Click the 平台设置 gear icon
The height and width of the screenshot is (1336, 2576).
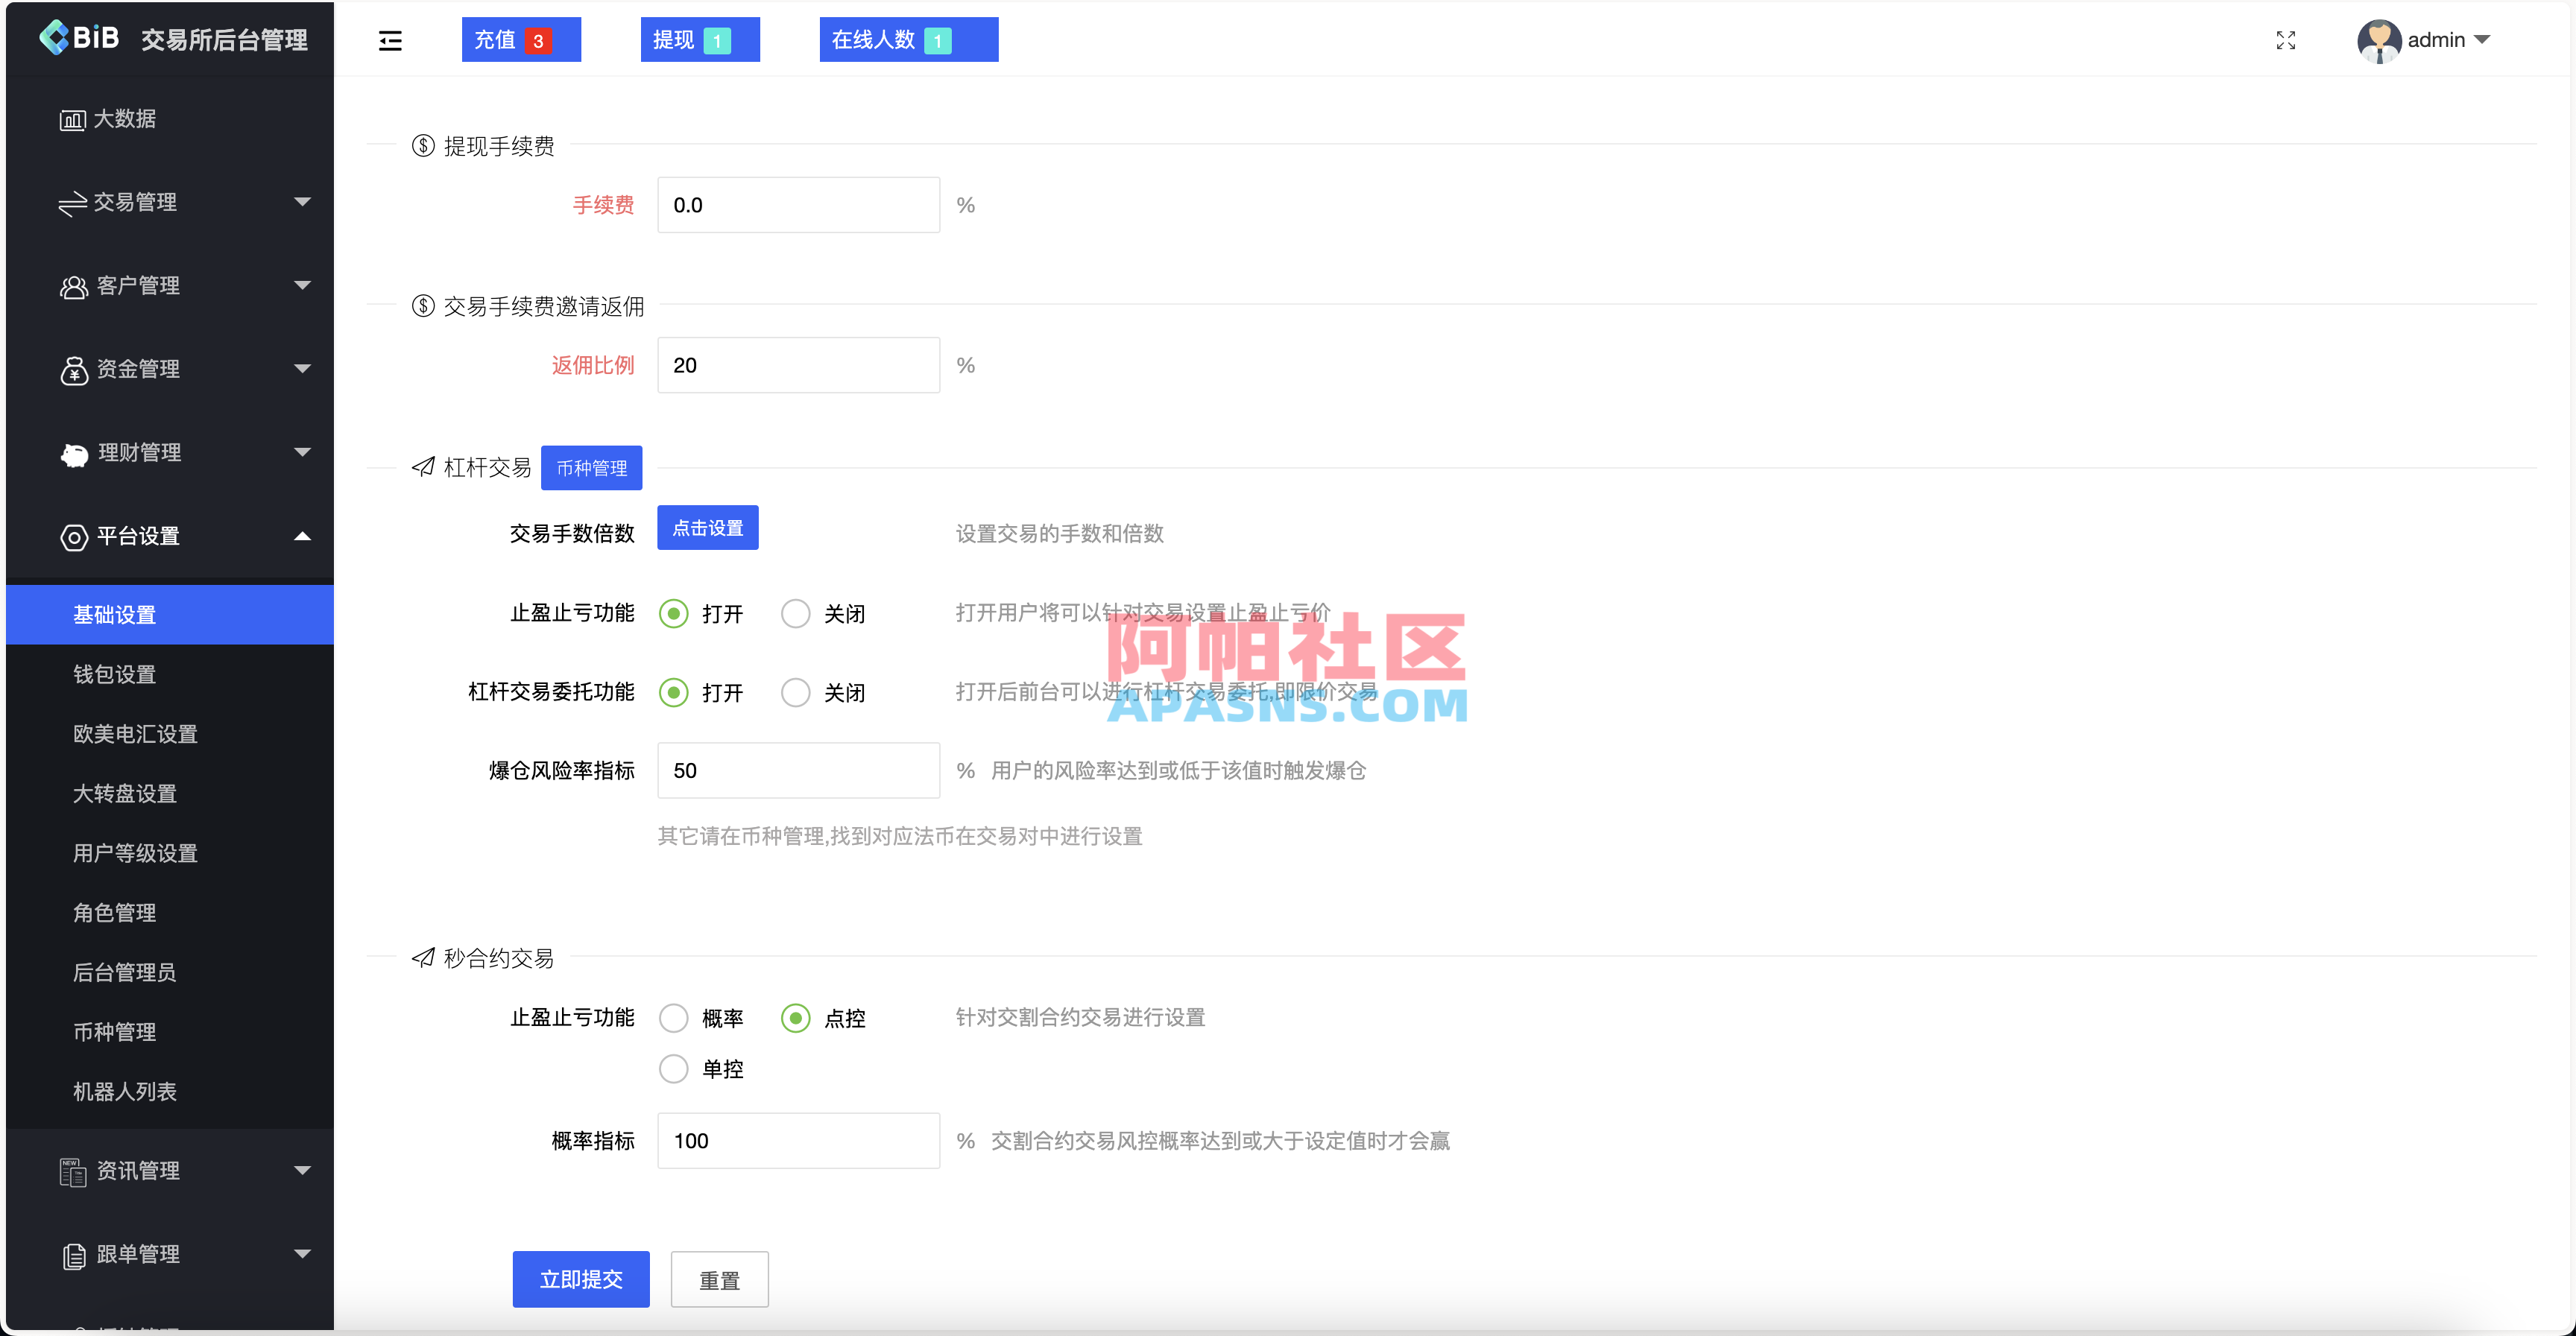click(x=71, y=537)
